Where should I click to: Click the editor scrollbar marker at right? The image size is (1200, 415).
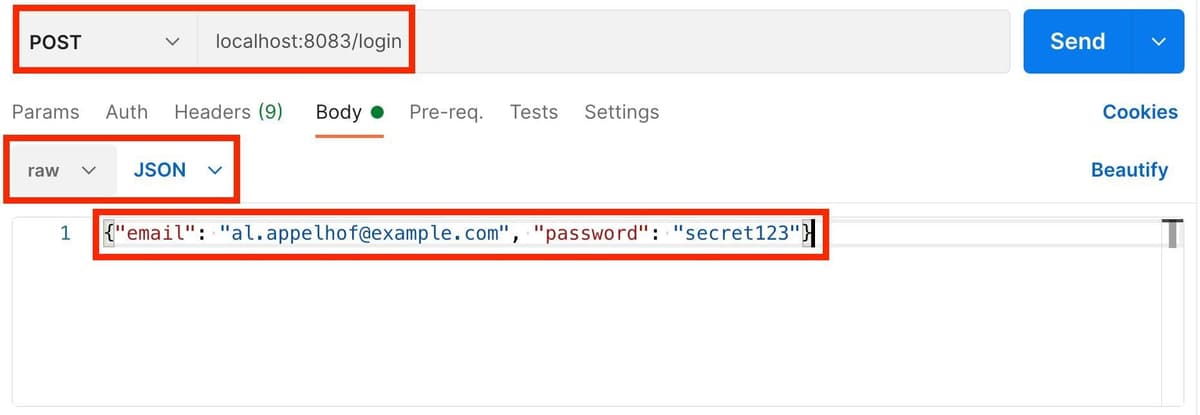(1174, 233)
